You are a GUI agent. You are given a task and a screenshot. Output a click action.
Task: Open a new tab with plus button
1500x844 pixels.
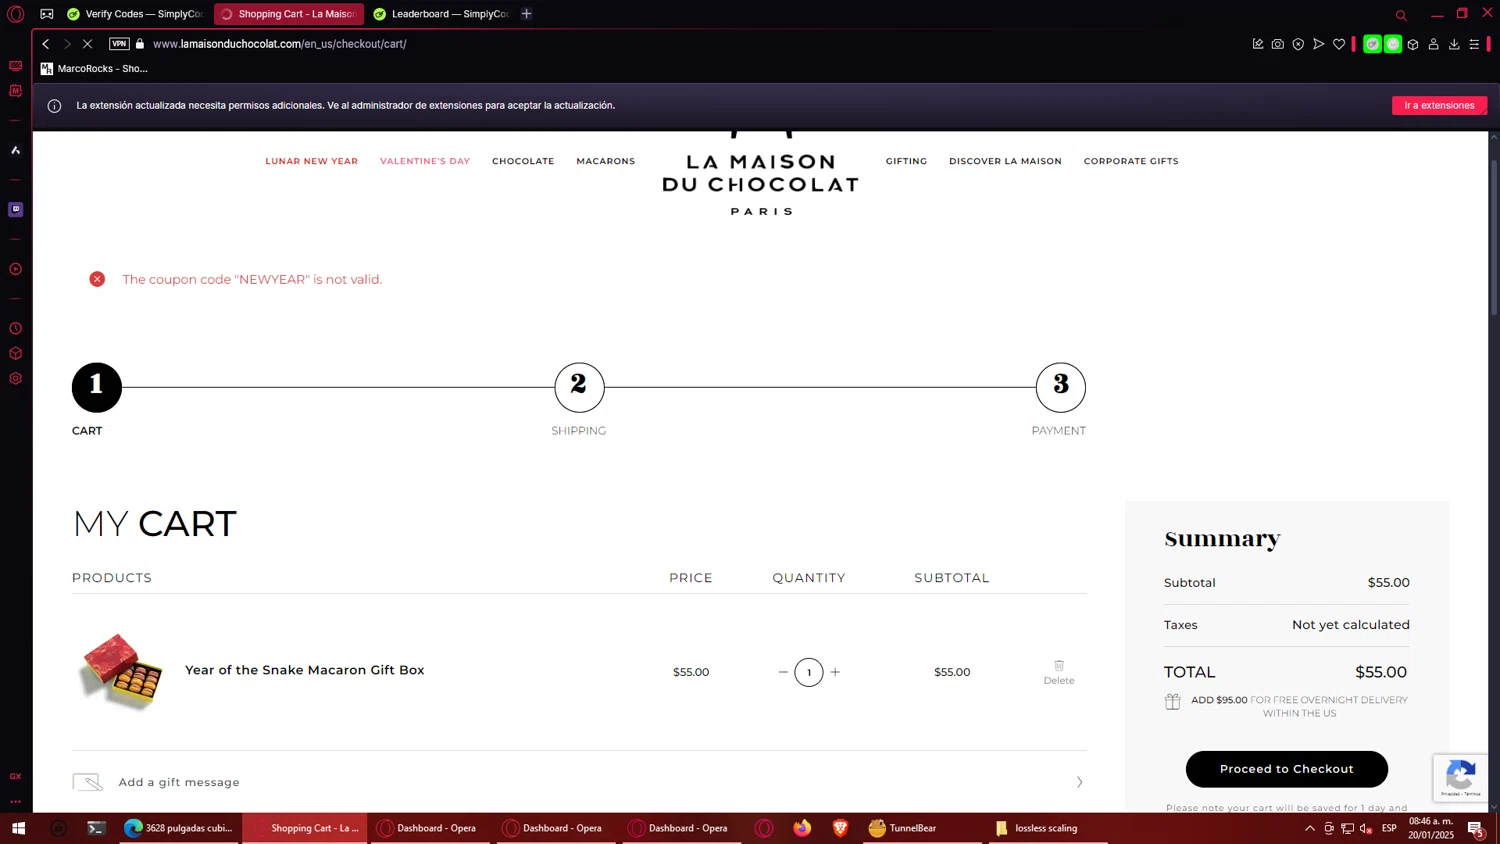527,14
